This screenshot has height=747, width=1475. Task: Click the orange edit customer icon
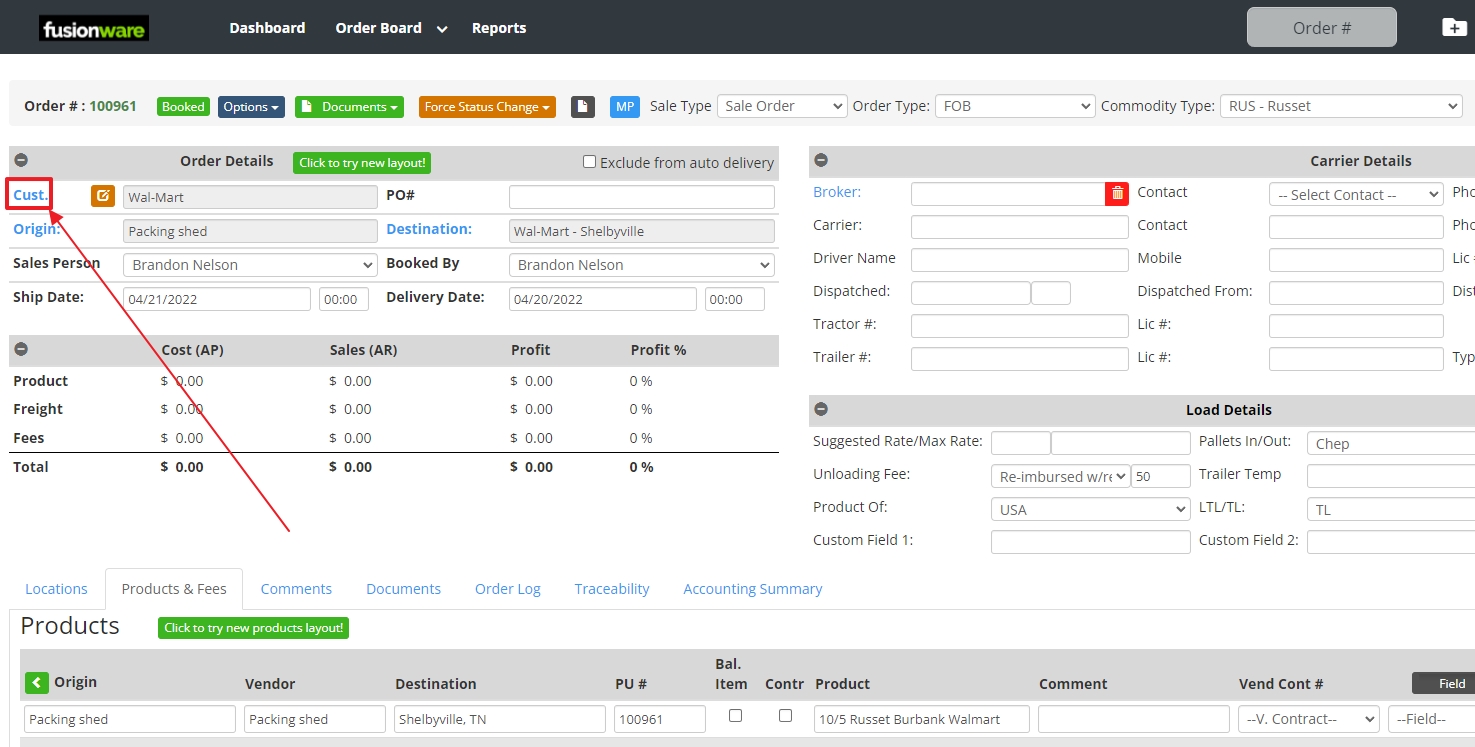pyautogui.click(x=103, y=196)
